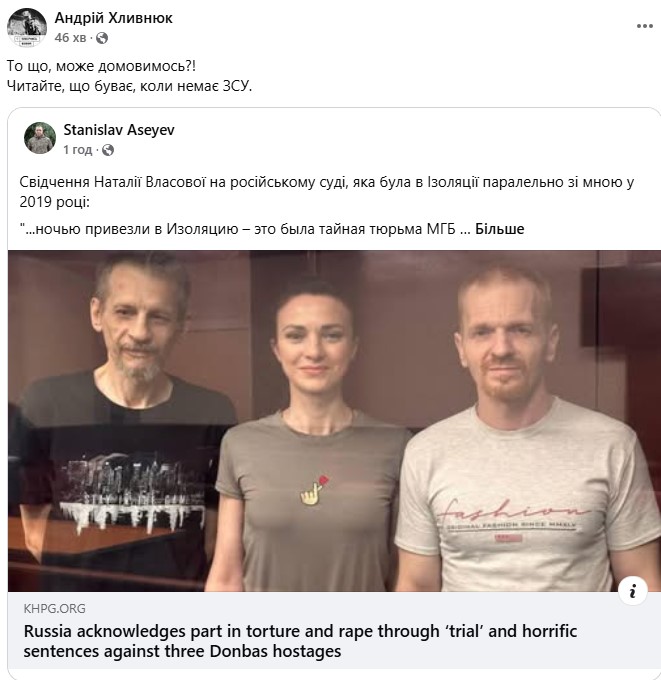Open the 1 год shared post timestamp

(78, 150)
